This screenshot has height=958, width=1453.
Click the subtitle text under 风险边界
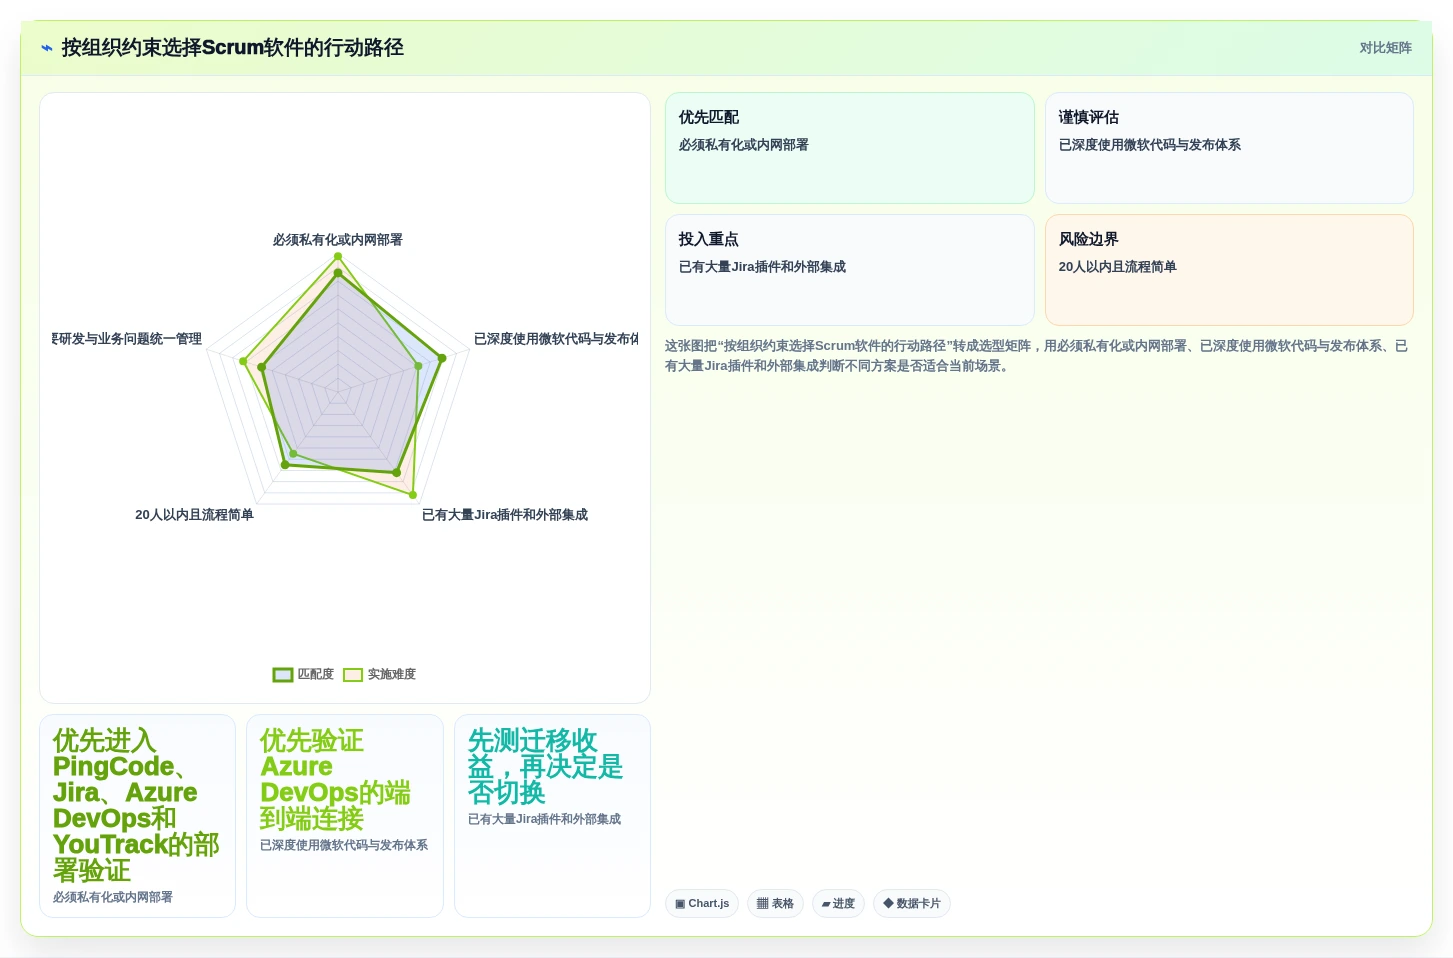point(1118,267)
